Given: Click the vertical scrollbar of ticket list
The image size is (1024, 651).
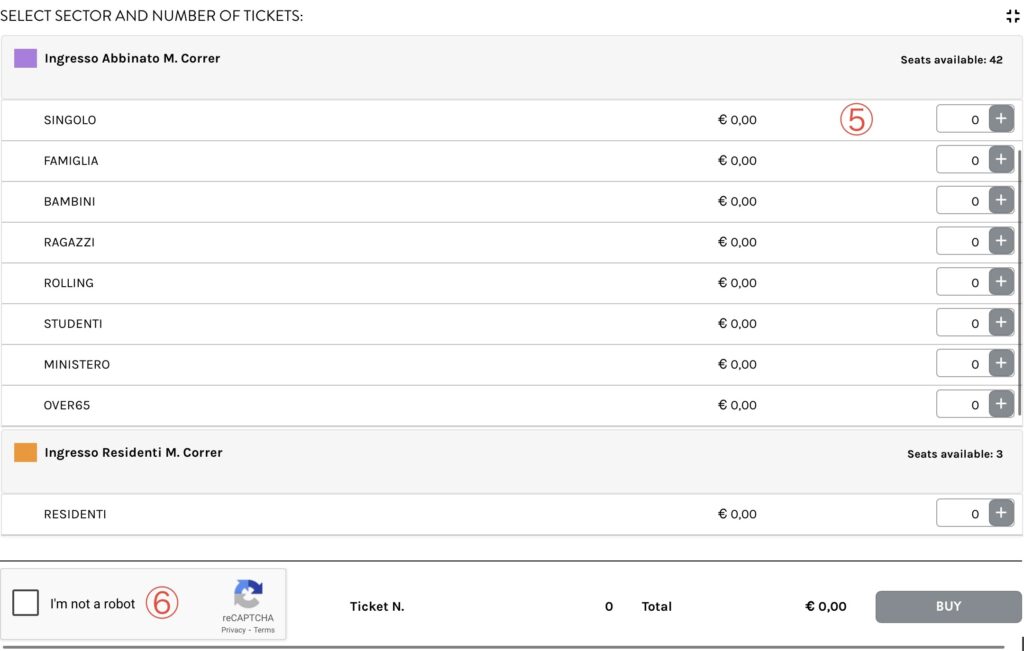Looking at the screenshot, I should pyautogui.click(x=1019, y=280).
